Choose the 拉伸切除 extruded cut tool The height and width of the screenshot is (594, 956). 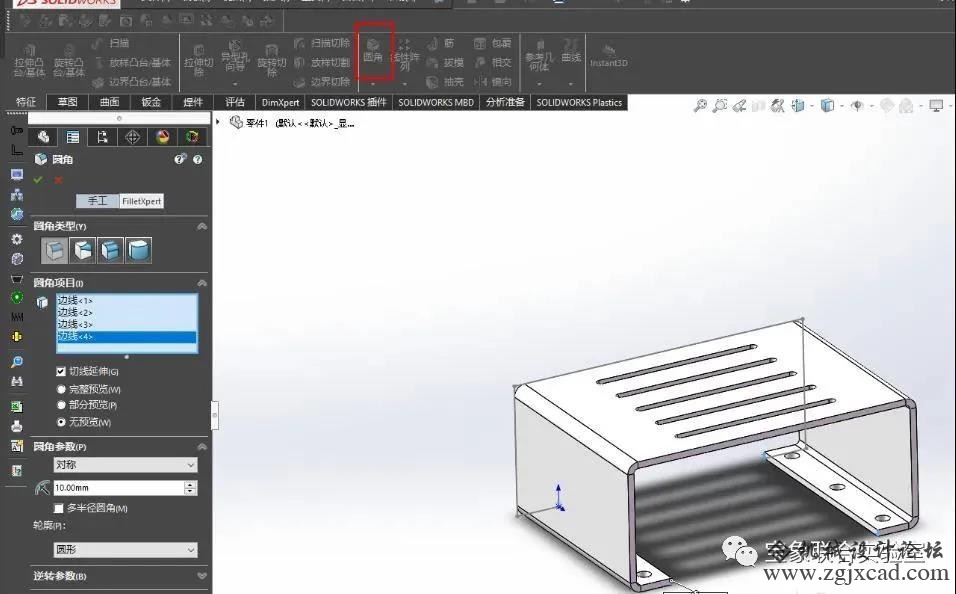(199, 60)
